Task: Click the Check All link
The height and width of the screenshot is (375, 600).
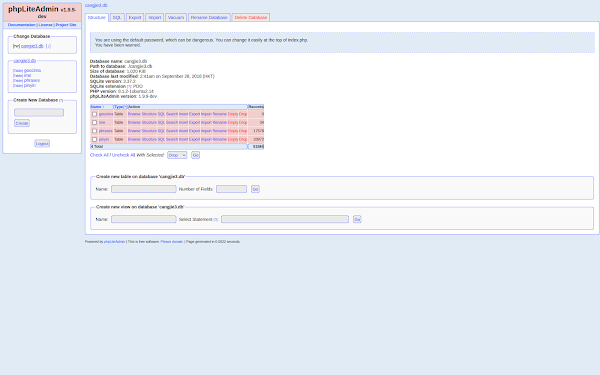Action: point(99,155)
